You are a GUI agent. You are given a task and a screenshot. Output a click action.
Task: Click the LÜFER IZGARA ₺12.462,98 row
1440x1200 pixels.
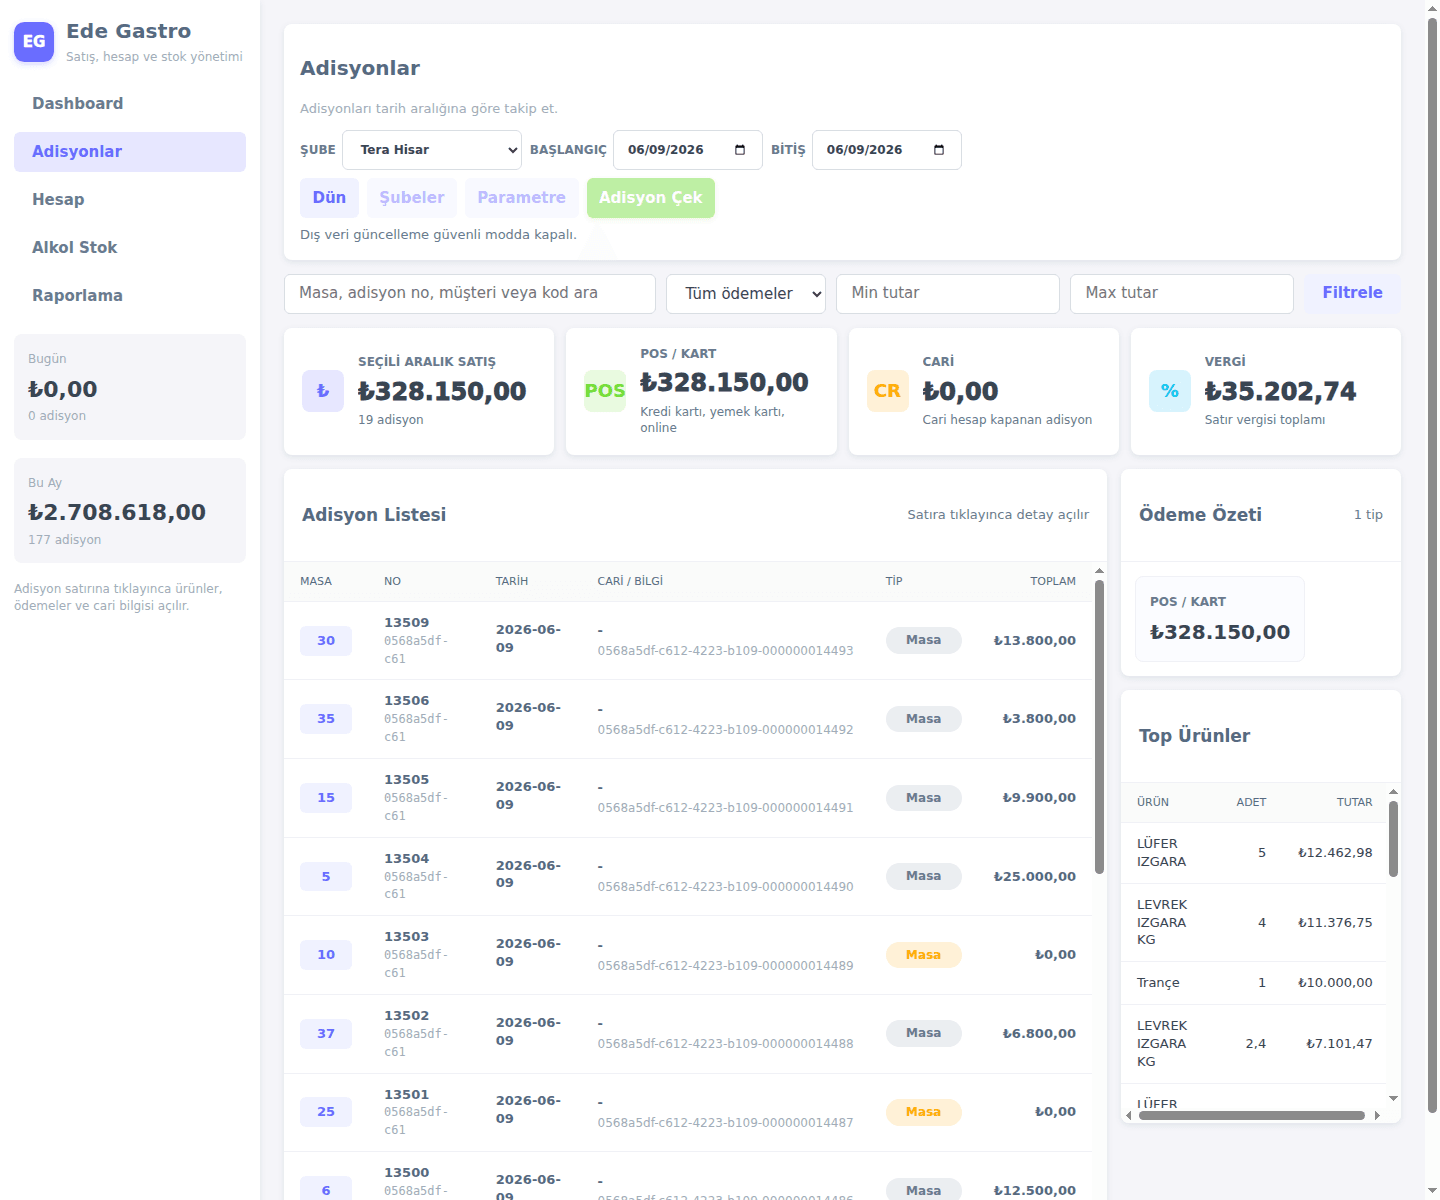click(x=1254, y=853)
